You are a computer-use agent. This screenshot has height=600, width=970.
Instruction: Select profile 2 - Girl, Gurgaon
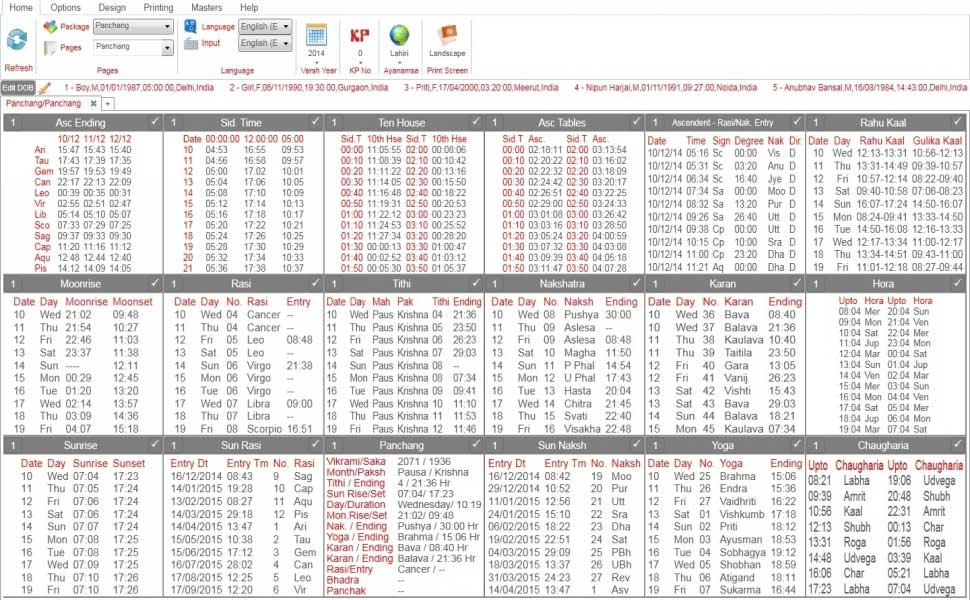click(309, 88)
